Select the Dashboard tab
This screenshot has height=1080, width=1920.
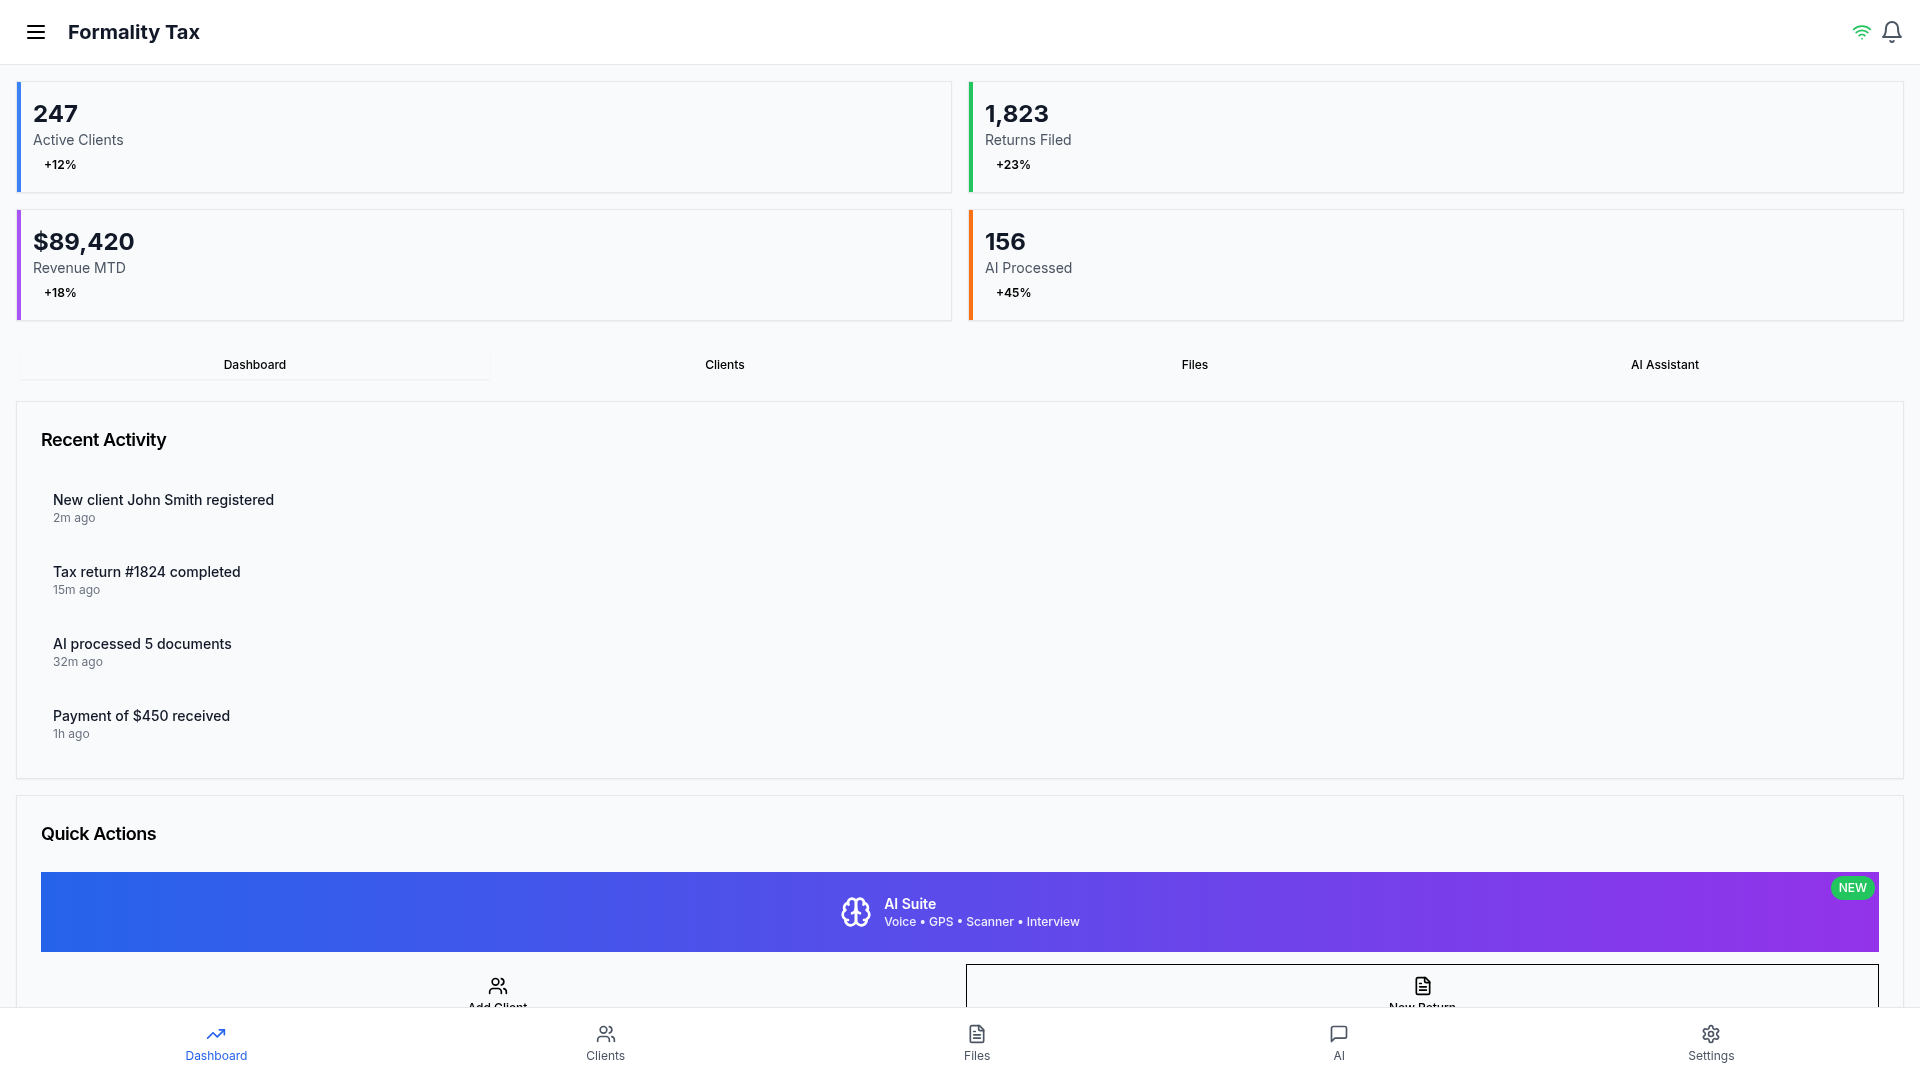point(254,365)
